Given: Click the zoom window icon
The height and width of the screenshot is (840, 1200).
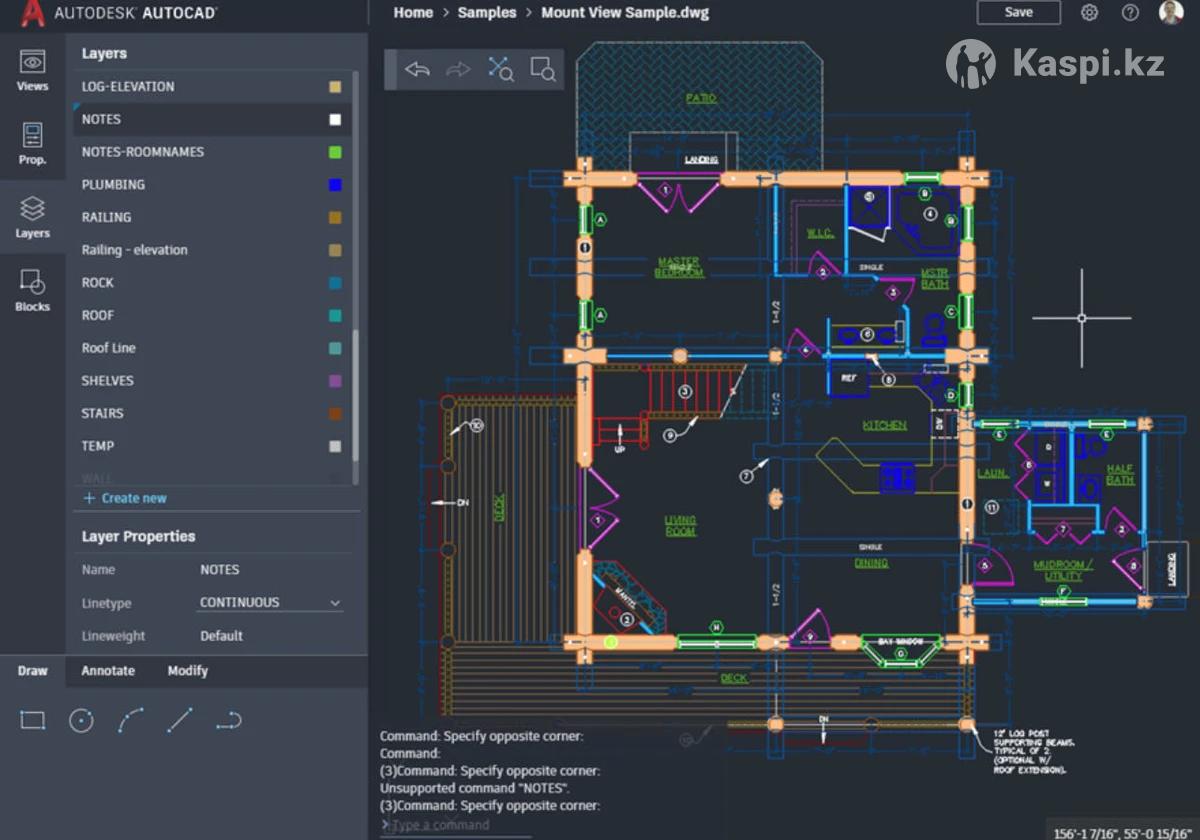Looking at the screenshot, I should (x=542, y=69).
